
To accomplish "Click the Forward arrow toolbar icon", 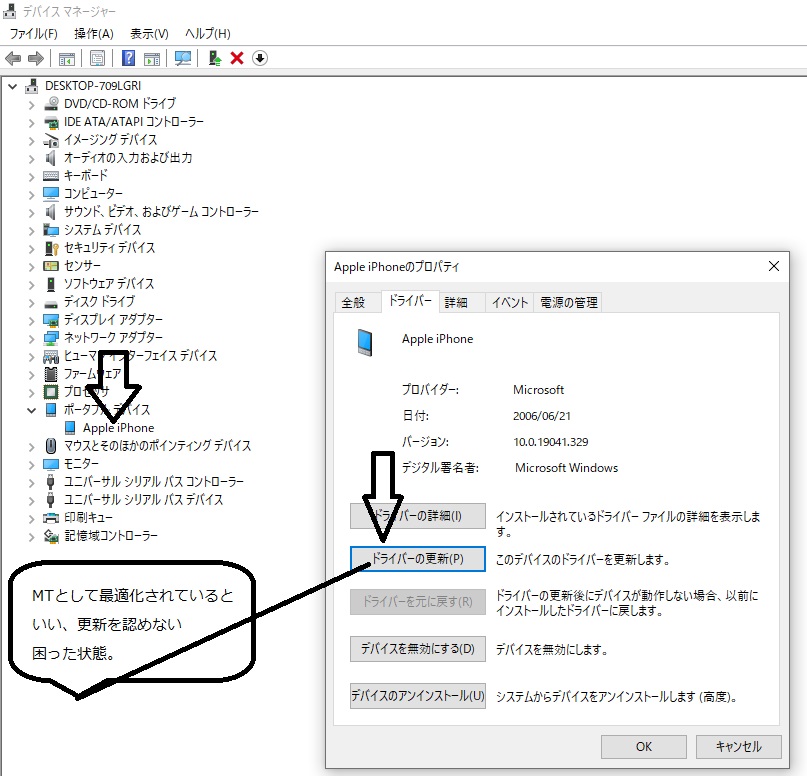I will point(36,59).
